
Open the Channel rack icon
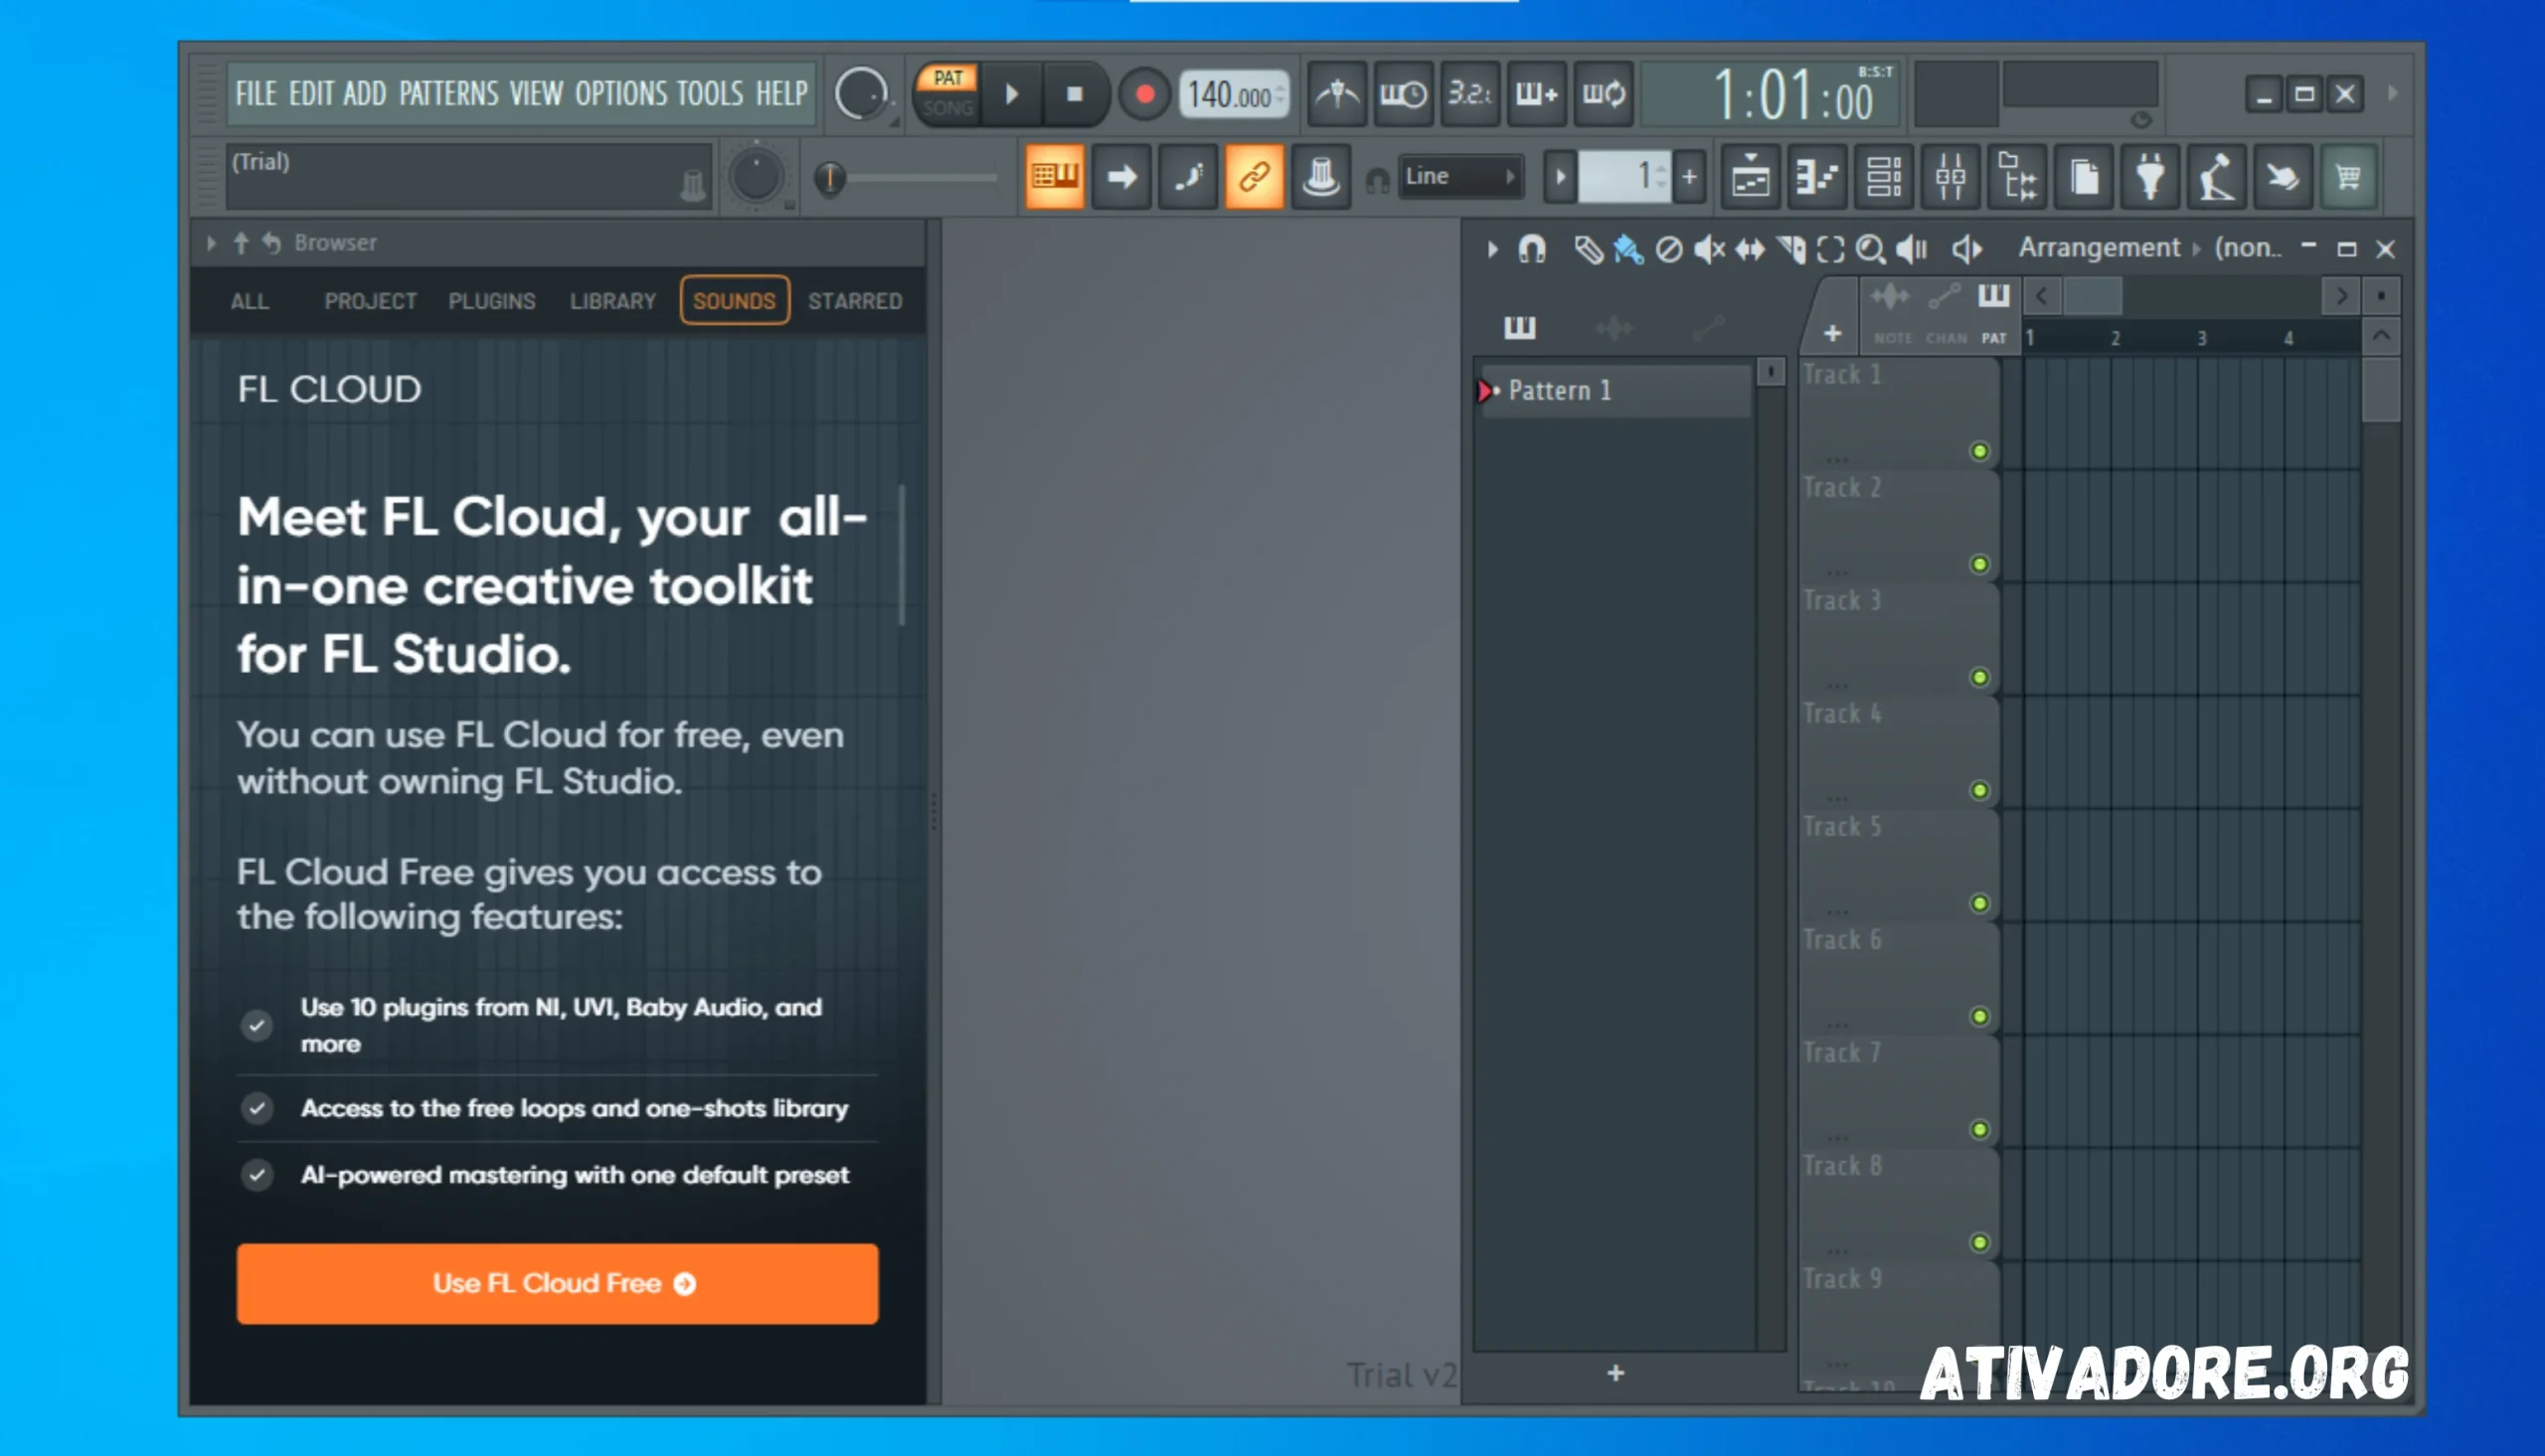1884,177
